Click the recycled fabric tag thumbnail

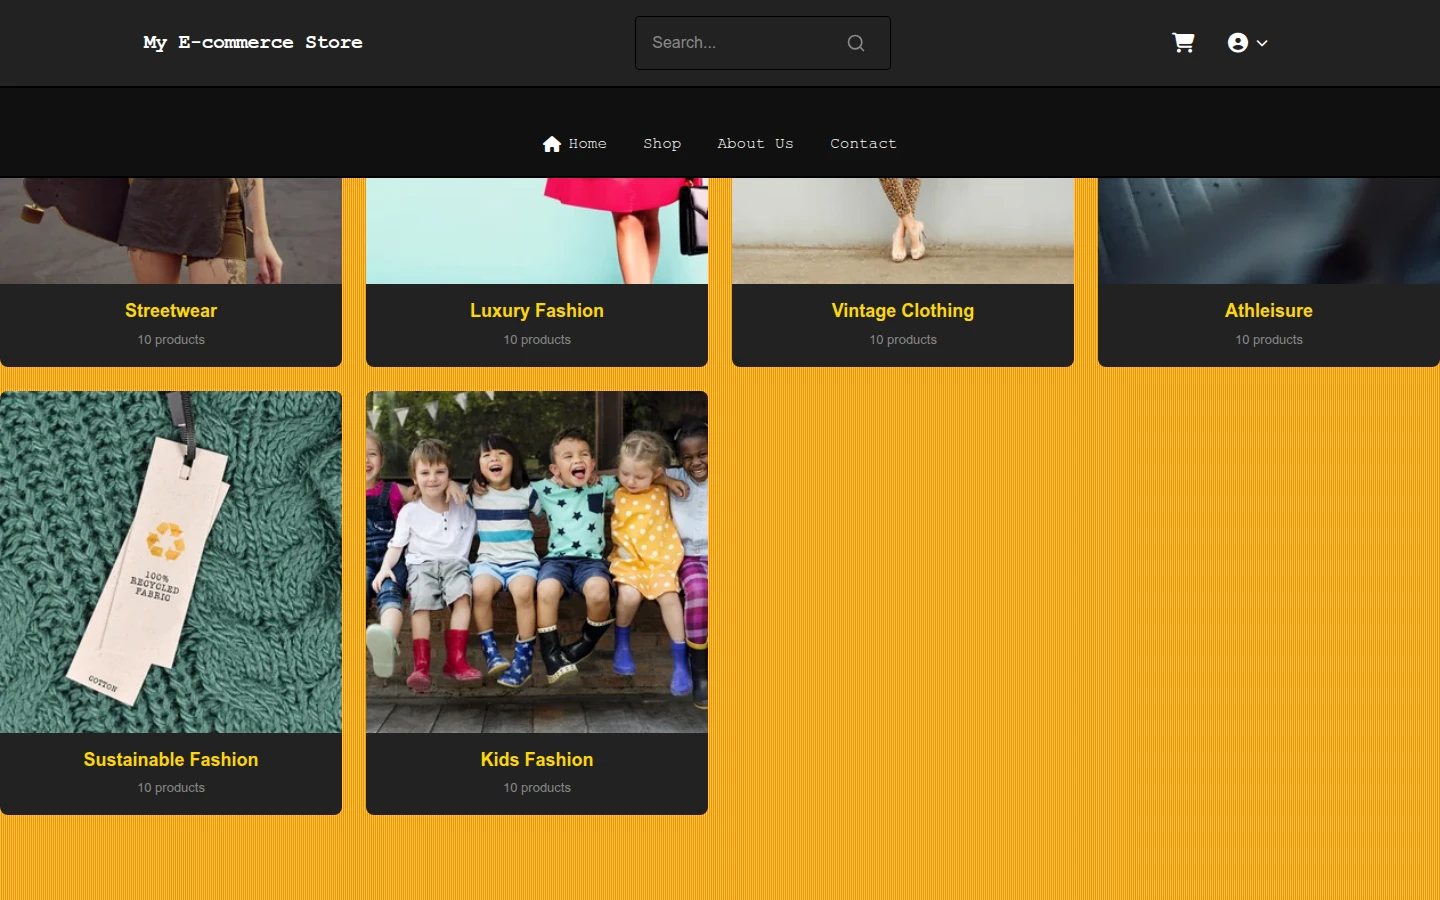coord(171,562)
